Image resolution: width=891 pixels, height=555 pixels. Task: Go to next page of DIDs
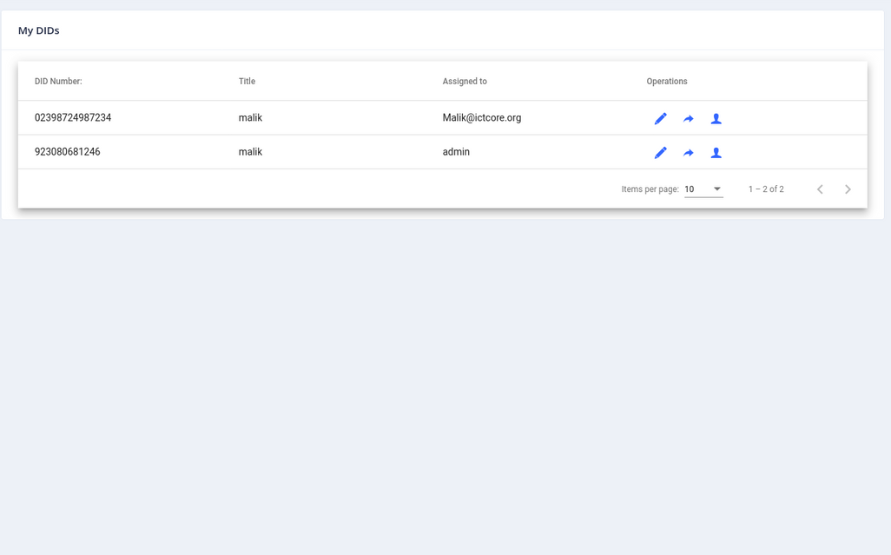point(847,189)
